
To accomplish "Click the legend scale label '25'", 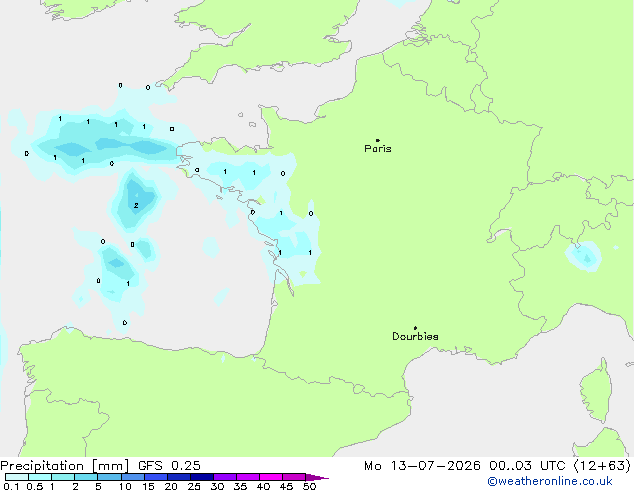I will tap(194, 486).
